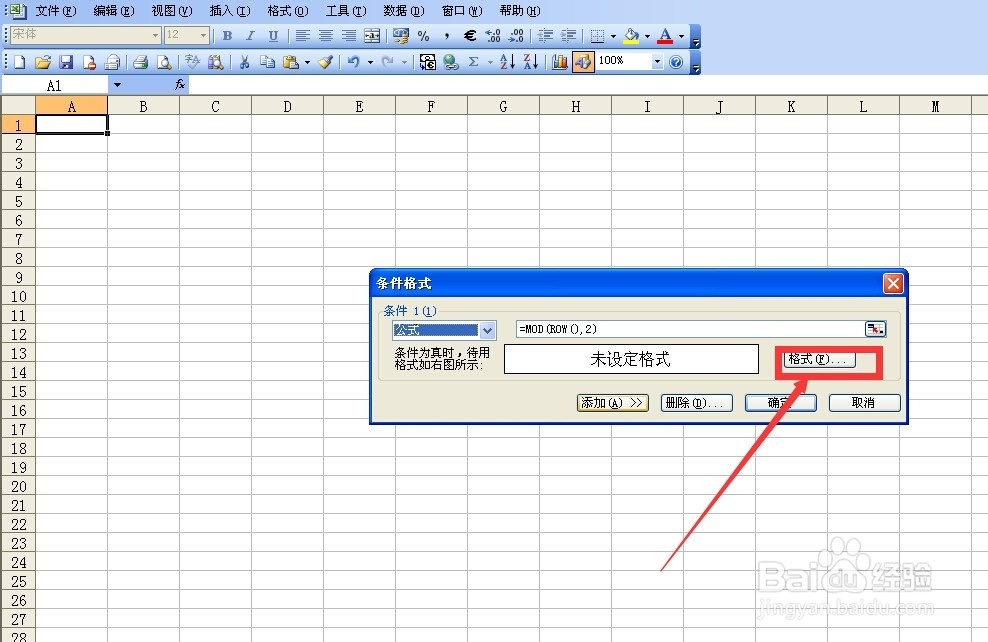The image size is (988, 642).
Task: Open paste options dropdown arrow
Action: click(307, 62)
